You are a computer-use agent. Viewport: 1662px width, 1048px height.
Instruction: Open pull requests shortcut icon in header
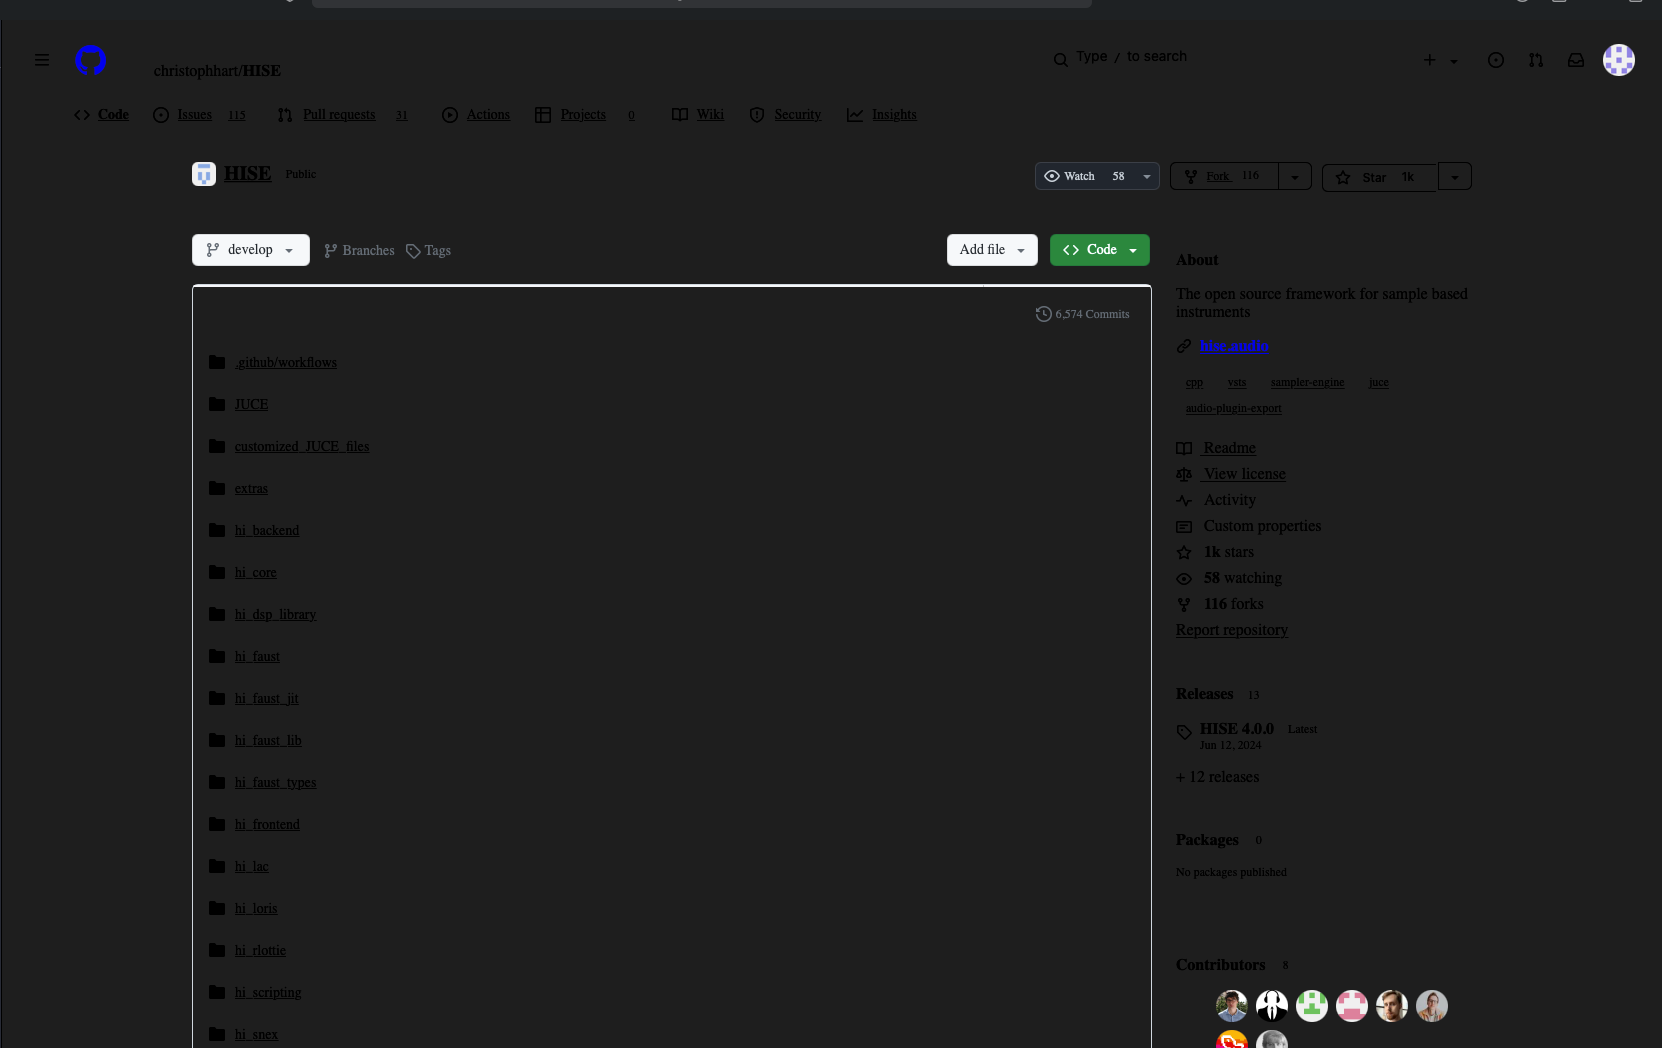tap(1536, 60)
